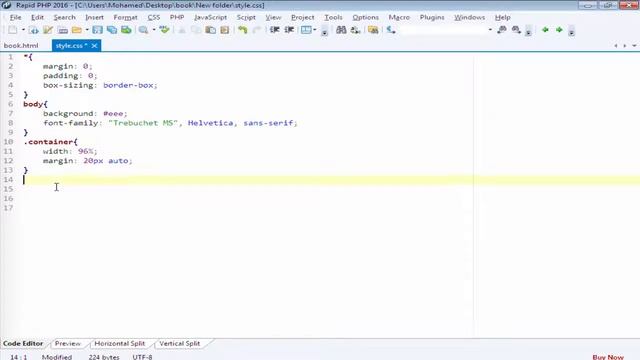Click the Find Next binoculars icon
This screenshot has width=640, height=360.
tap(516, 30)
